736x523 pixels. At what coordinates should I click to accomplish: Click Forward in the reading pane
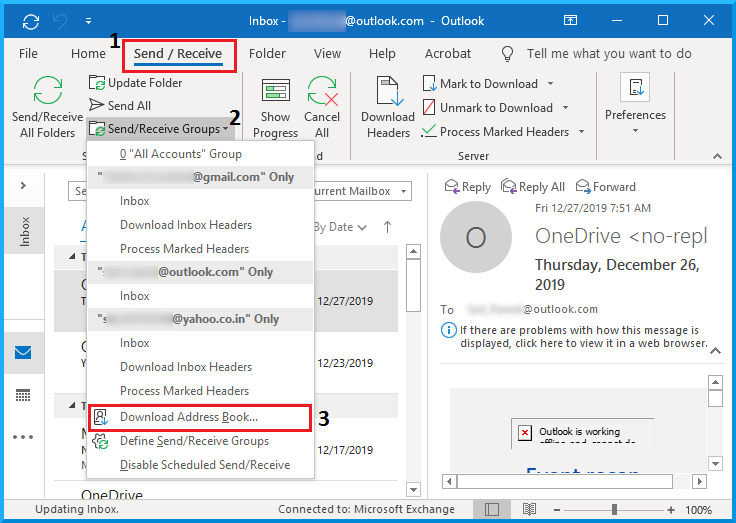(606, 187)
